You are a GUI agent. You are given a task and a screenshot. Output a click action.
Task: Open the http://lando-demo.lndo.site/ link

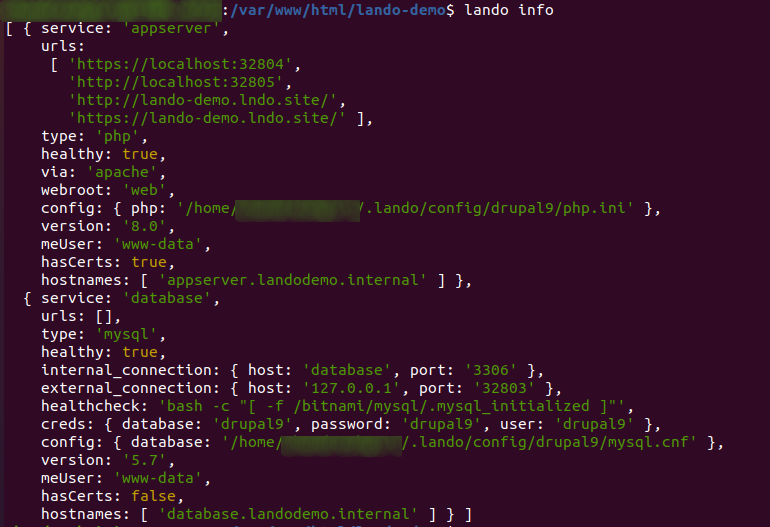tap(203, 100)
